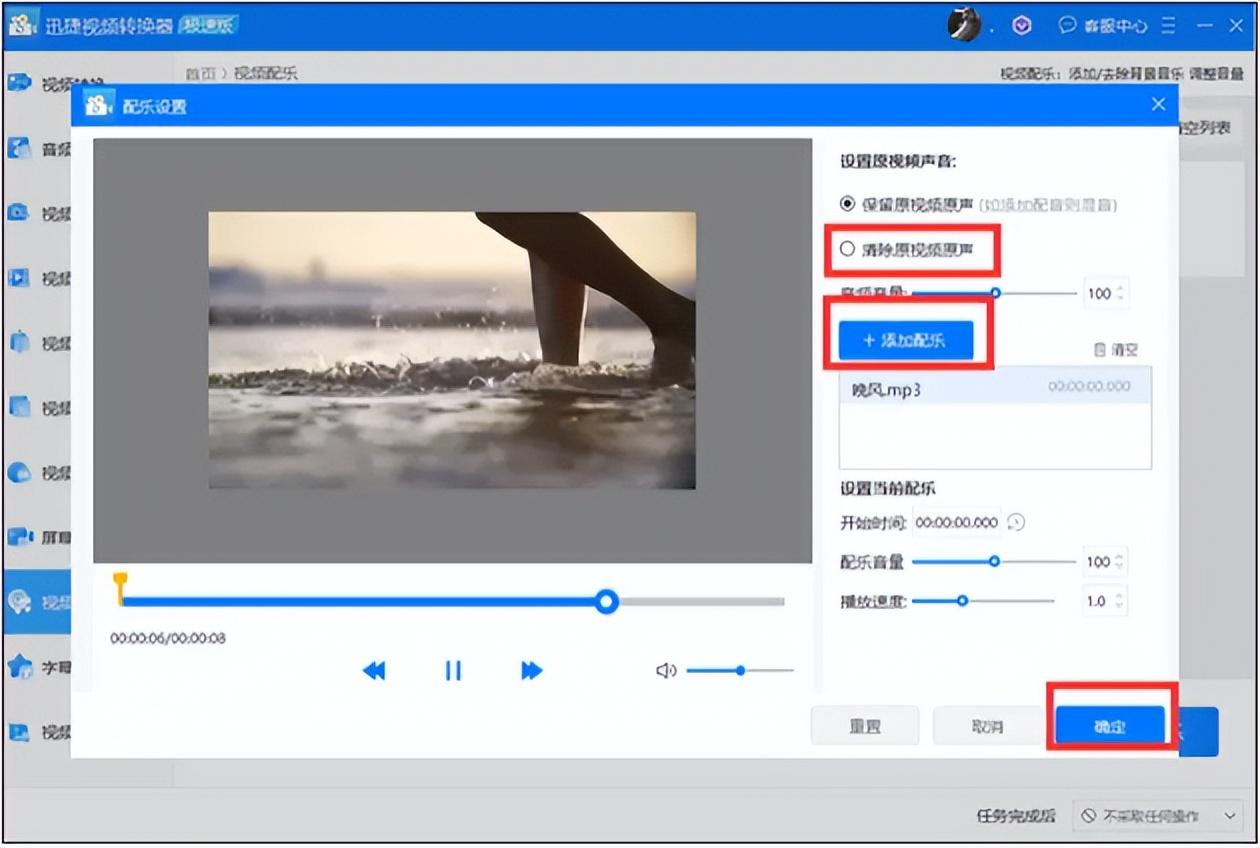The height and width of the screenshot is (848, 1260).
Task: Click the 添加配乐 add music button
Action: point(906,340)
